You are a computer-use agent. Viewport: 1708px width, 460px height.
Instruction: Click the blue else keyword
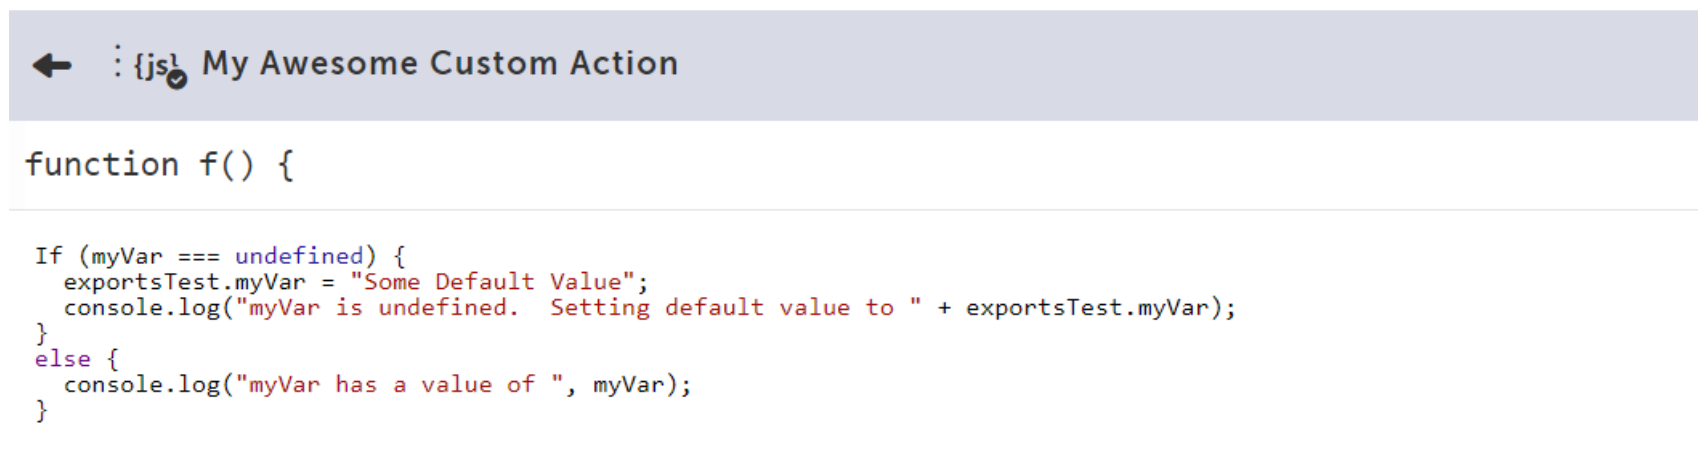click(63, 359)
